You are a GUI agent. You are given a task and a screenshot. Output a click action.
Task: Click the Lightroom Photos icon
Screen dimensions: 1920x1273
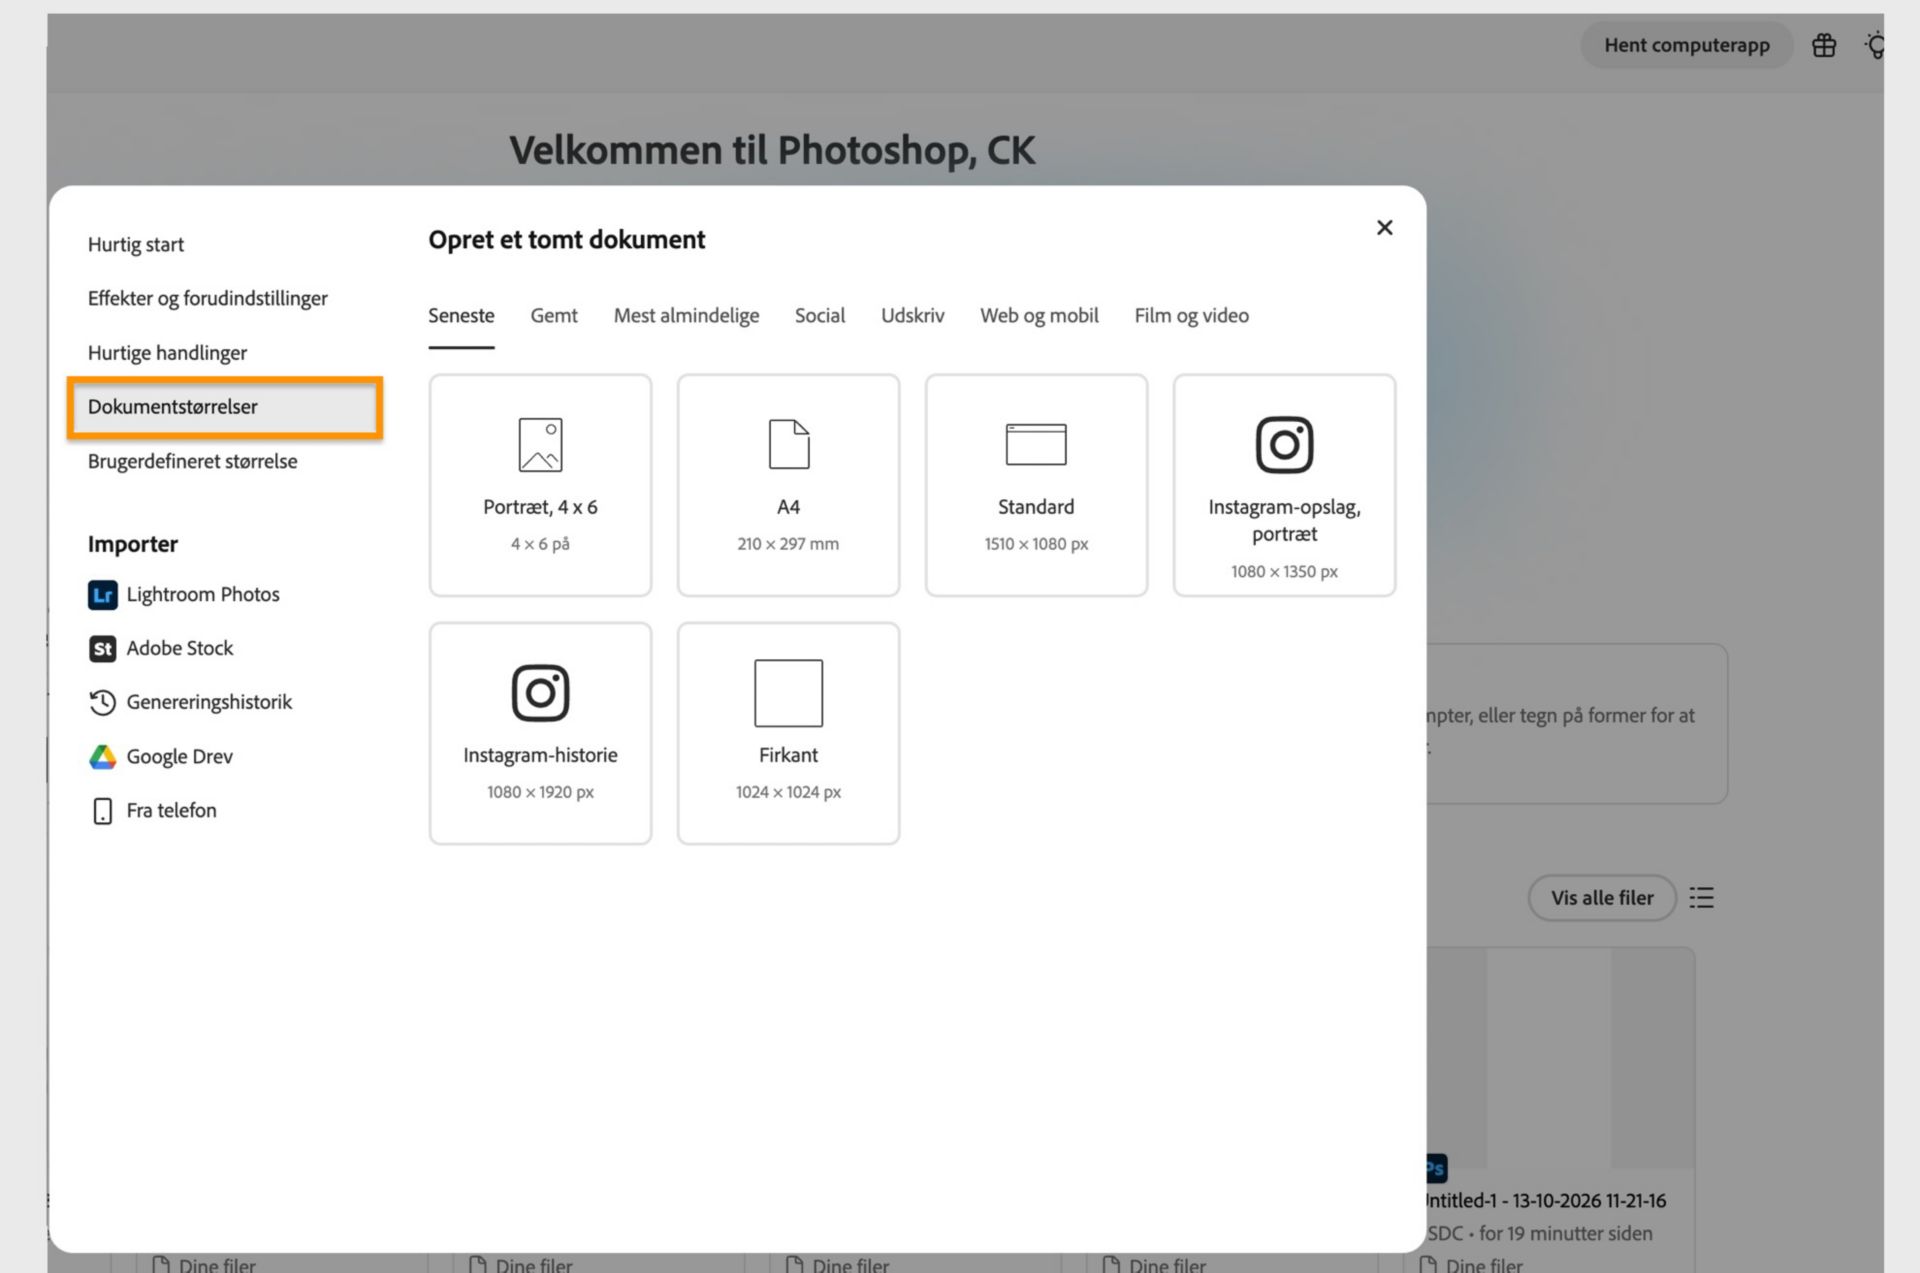(x=102, y=595)
